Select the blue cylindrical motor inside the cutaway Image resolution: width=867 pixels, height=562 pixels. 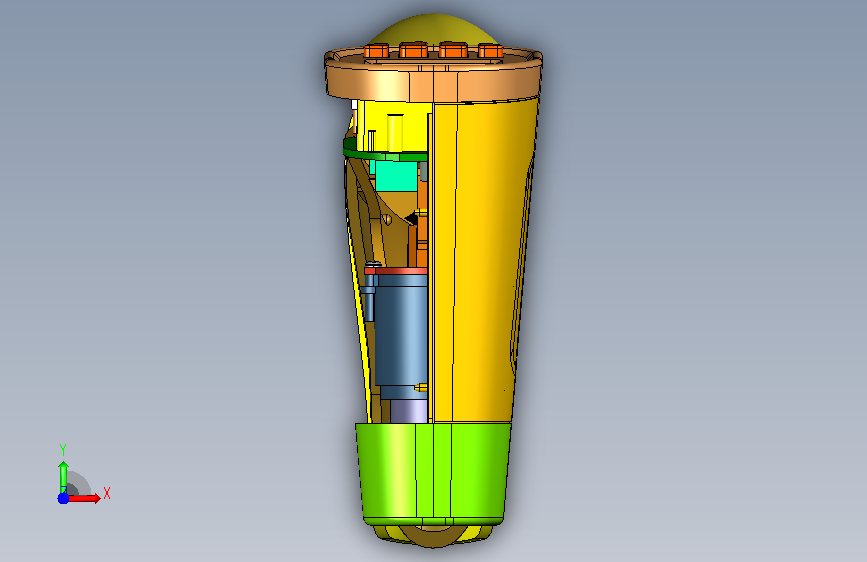(400, 336)
